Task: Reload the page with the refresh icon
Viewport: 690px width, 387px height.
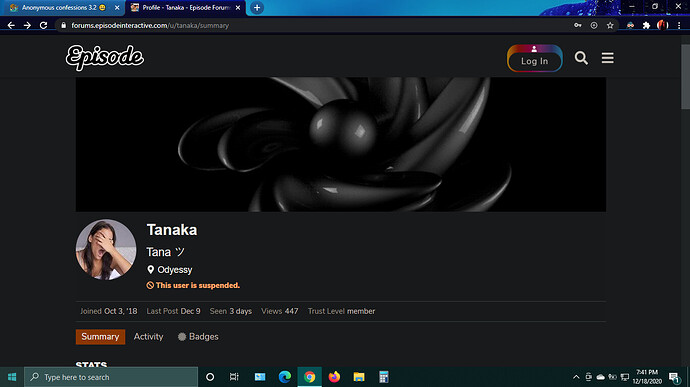Action: 43,26
